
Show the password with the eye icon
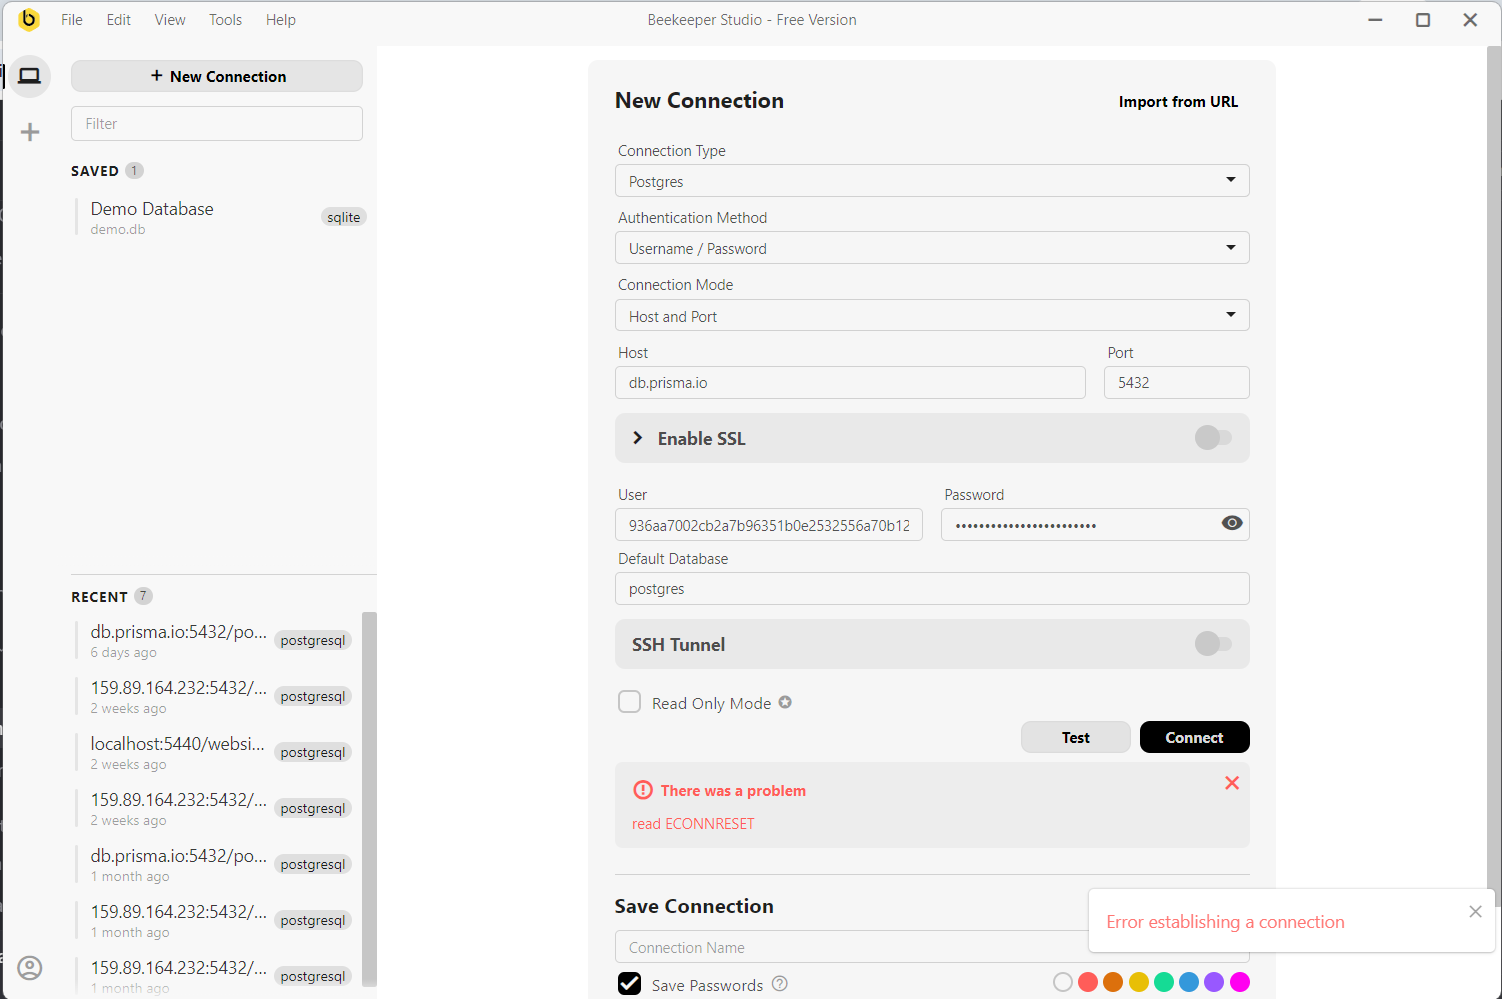coord(1232,523)
